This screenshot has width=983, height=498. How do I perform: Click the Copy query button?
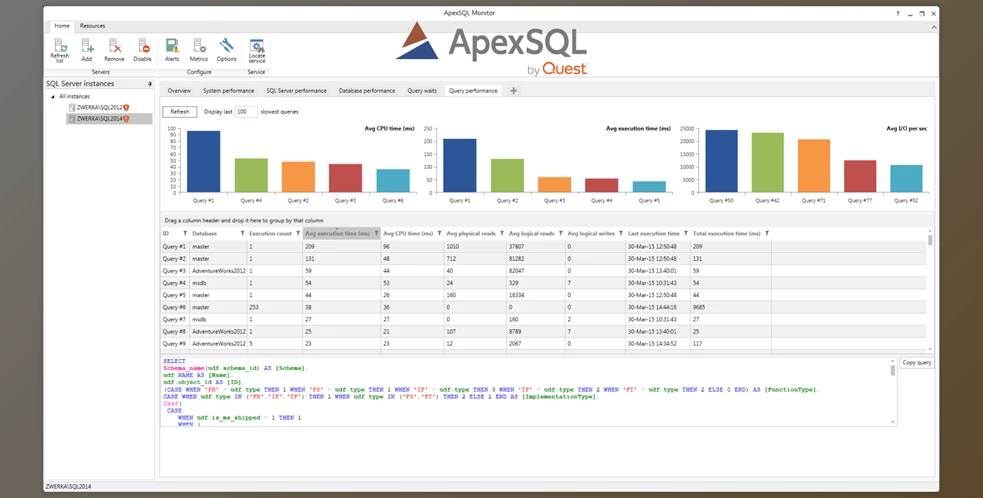917,363
